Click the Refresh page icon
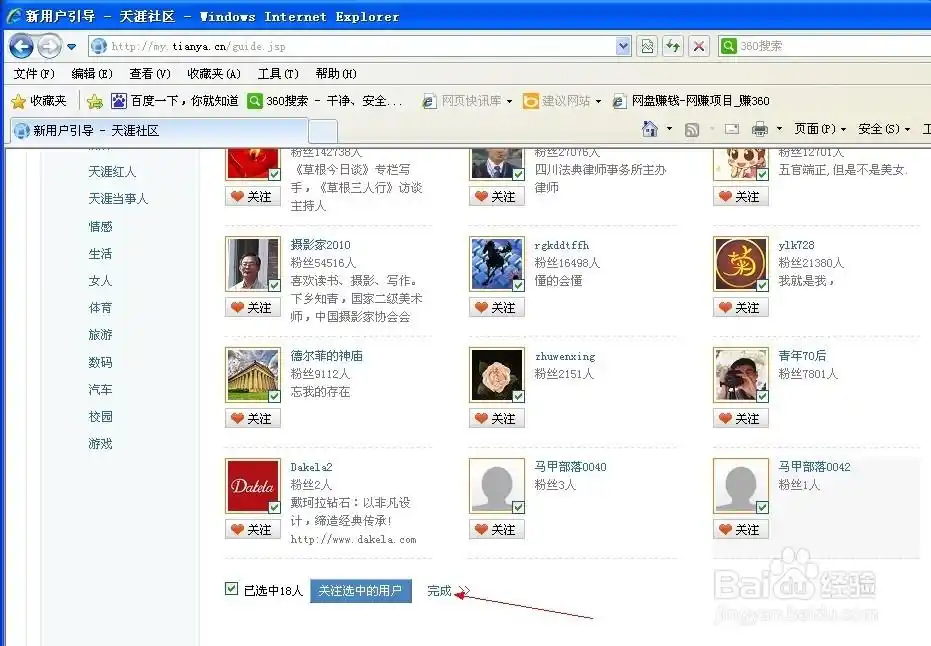This screenshot has width=931, height=646. point(673,46)
